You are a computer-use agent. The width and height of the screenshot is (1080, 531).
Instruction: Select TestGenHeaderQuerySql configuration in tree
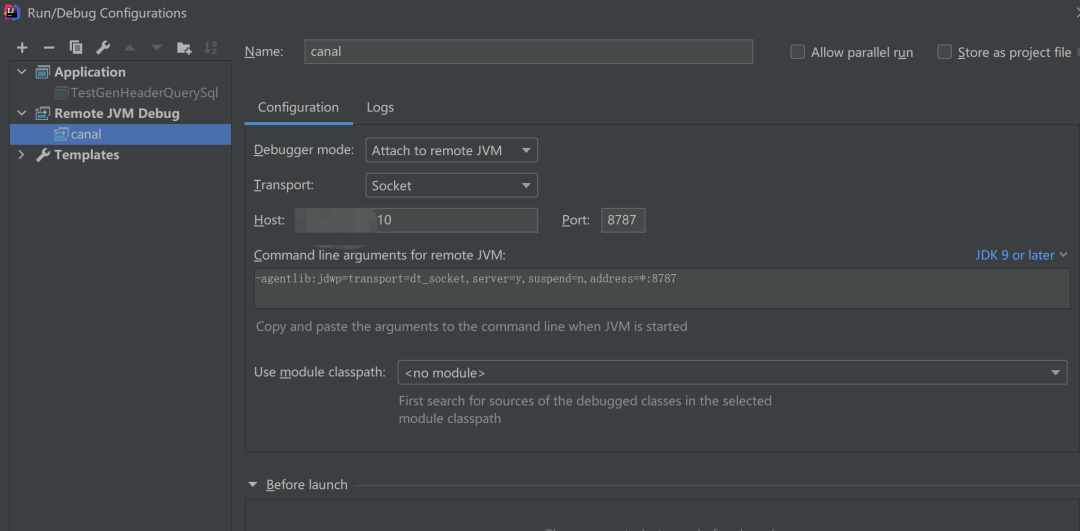point(144,93)
